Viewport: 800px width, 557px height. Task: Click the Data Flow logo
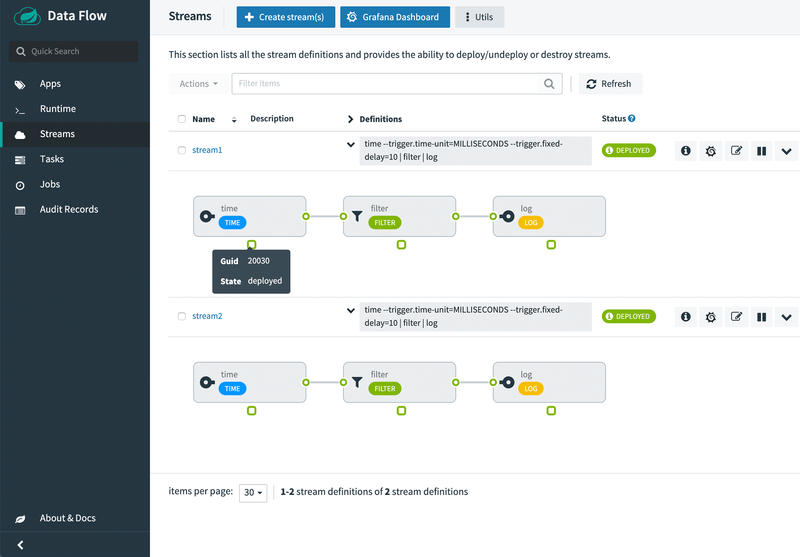28,16
